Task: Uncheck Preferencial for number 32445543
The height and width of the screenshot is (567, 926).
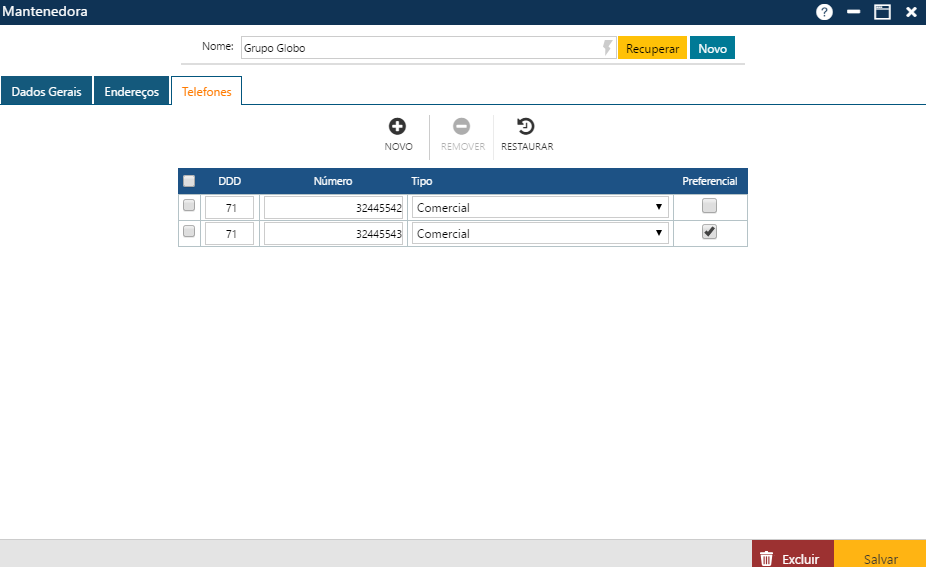Action: 709,232
